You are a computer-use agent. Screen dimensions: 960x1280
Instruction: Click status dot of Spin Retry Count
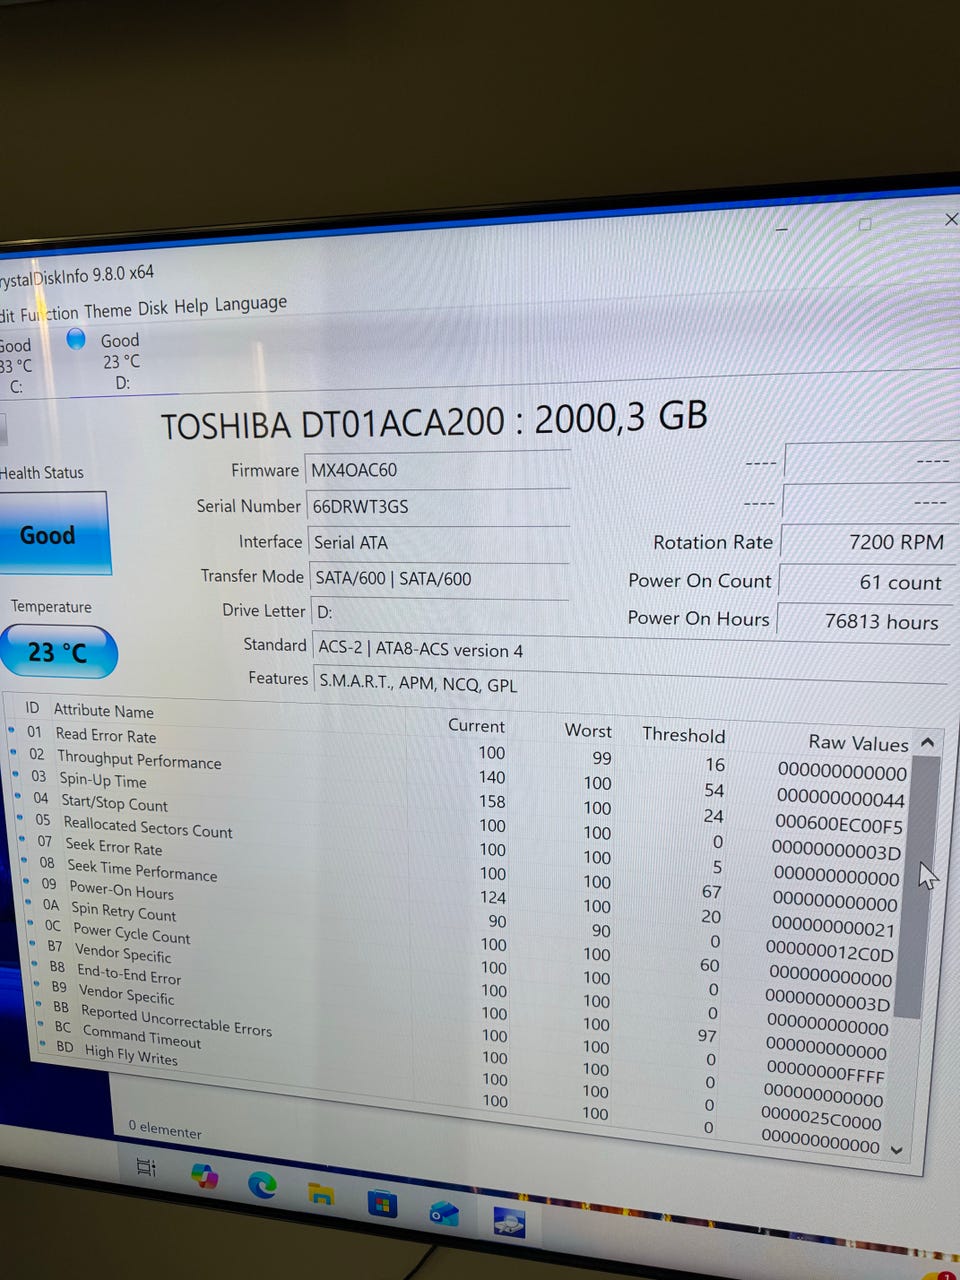coord(30,902)
